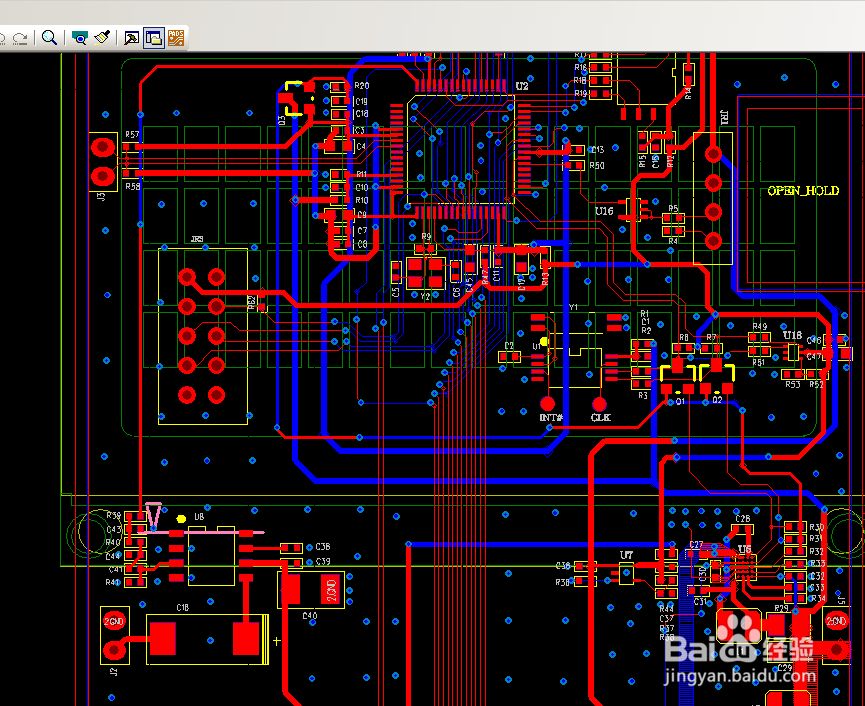Select the C19 capacitor label
Viewport: 865px width, 706px height.
[x=361, y=101]
